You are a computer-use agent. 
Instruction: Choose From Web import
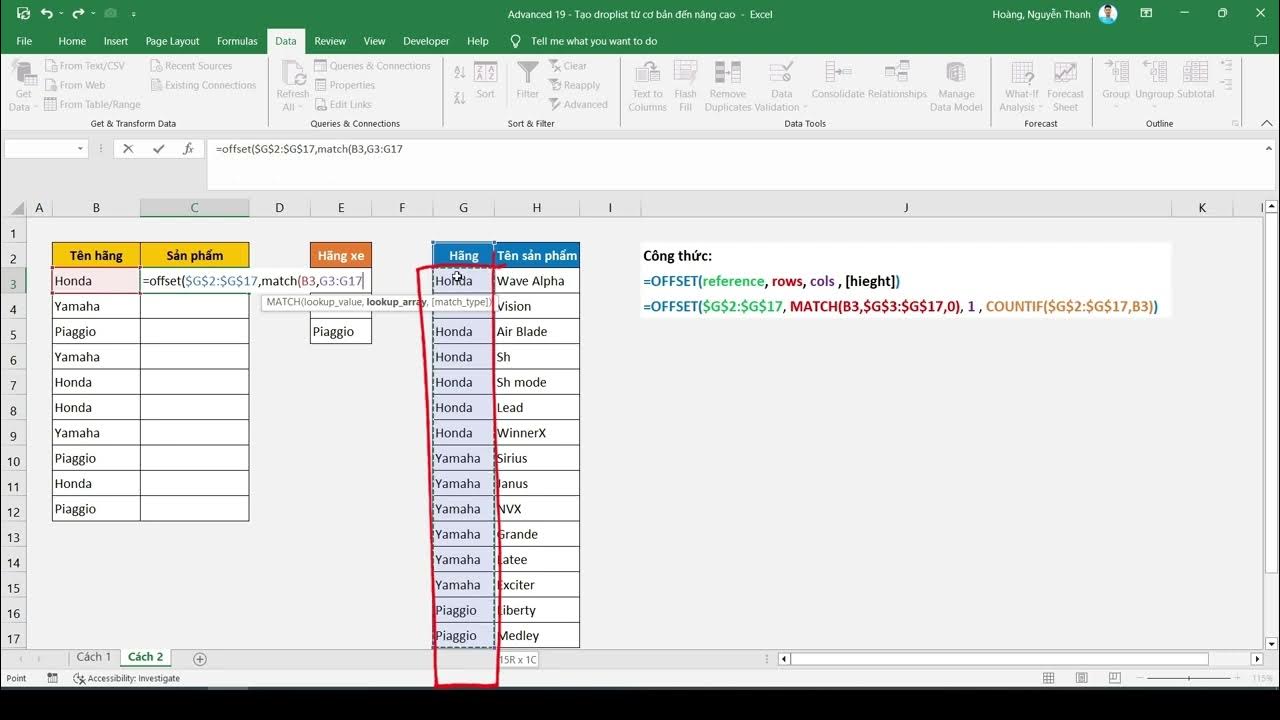coord(75,85)
